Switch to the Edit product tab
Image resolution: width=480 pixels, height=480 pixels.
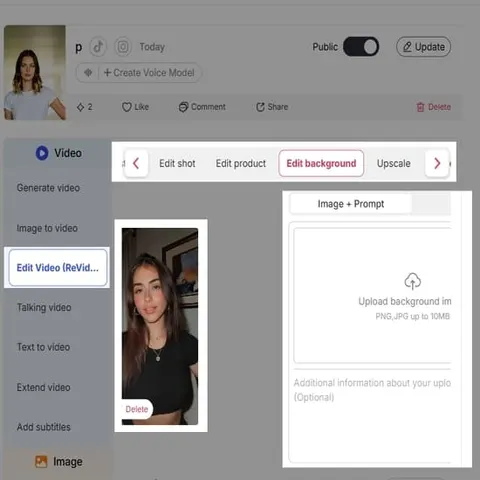coord(241,163)
